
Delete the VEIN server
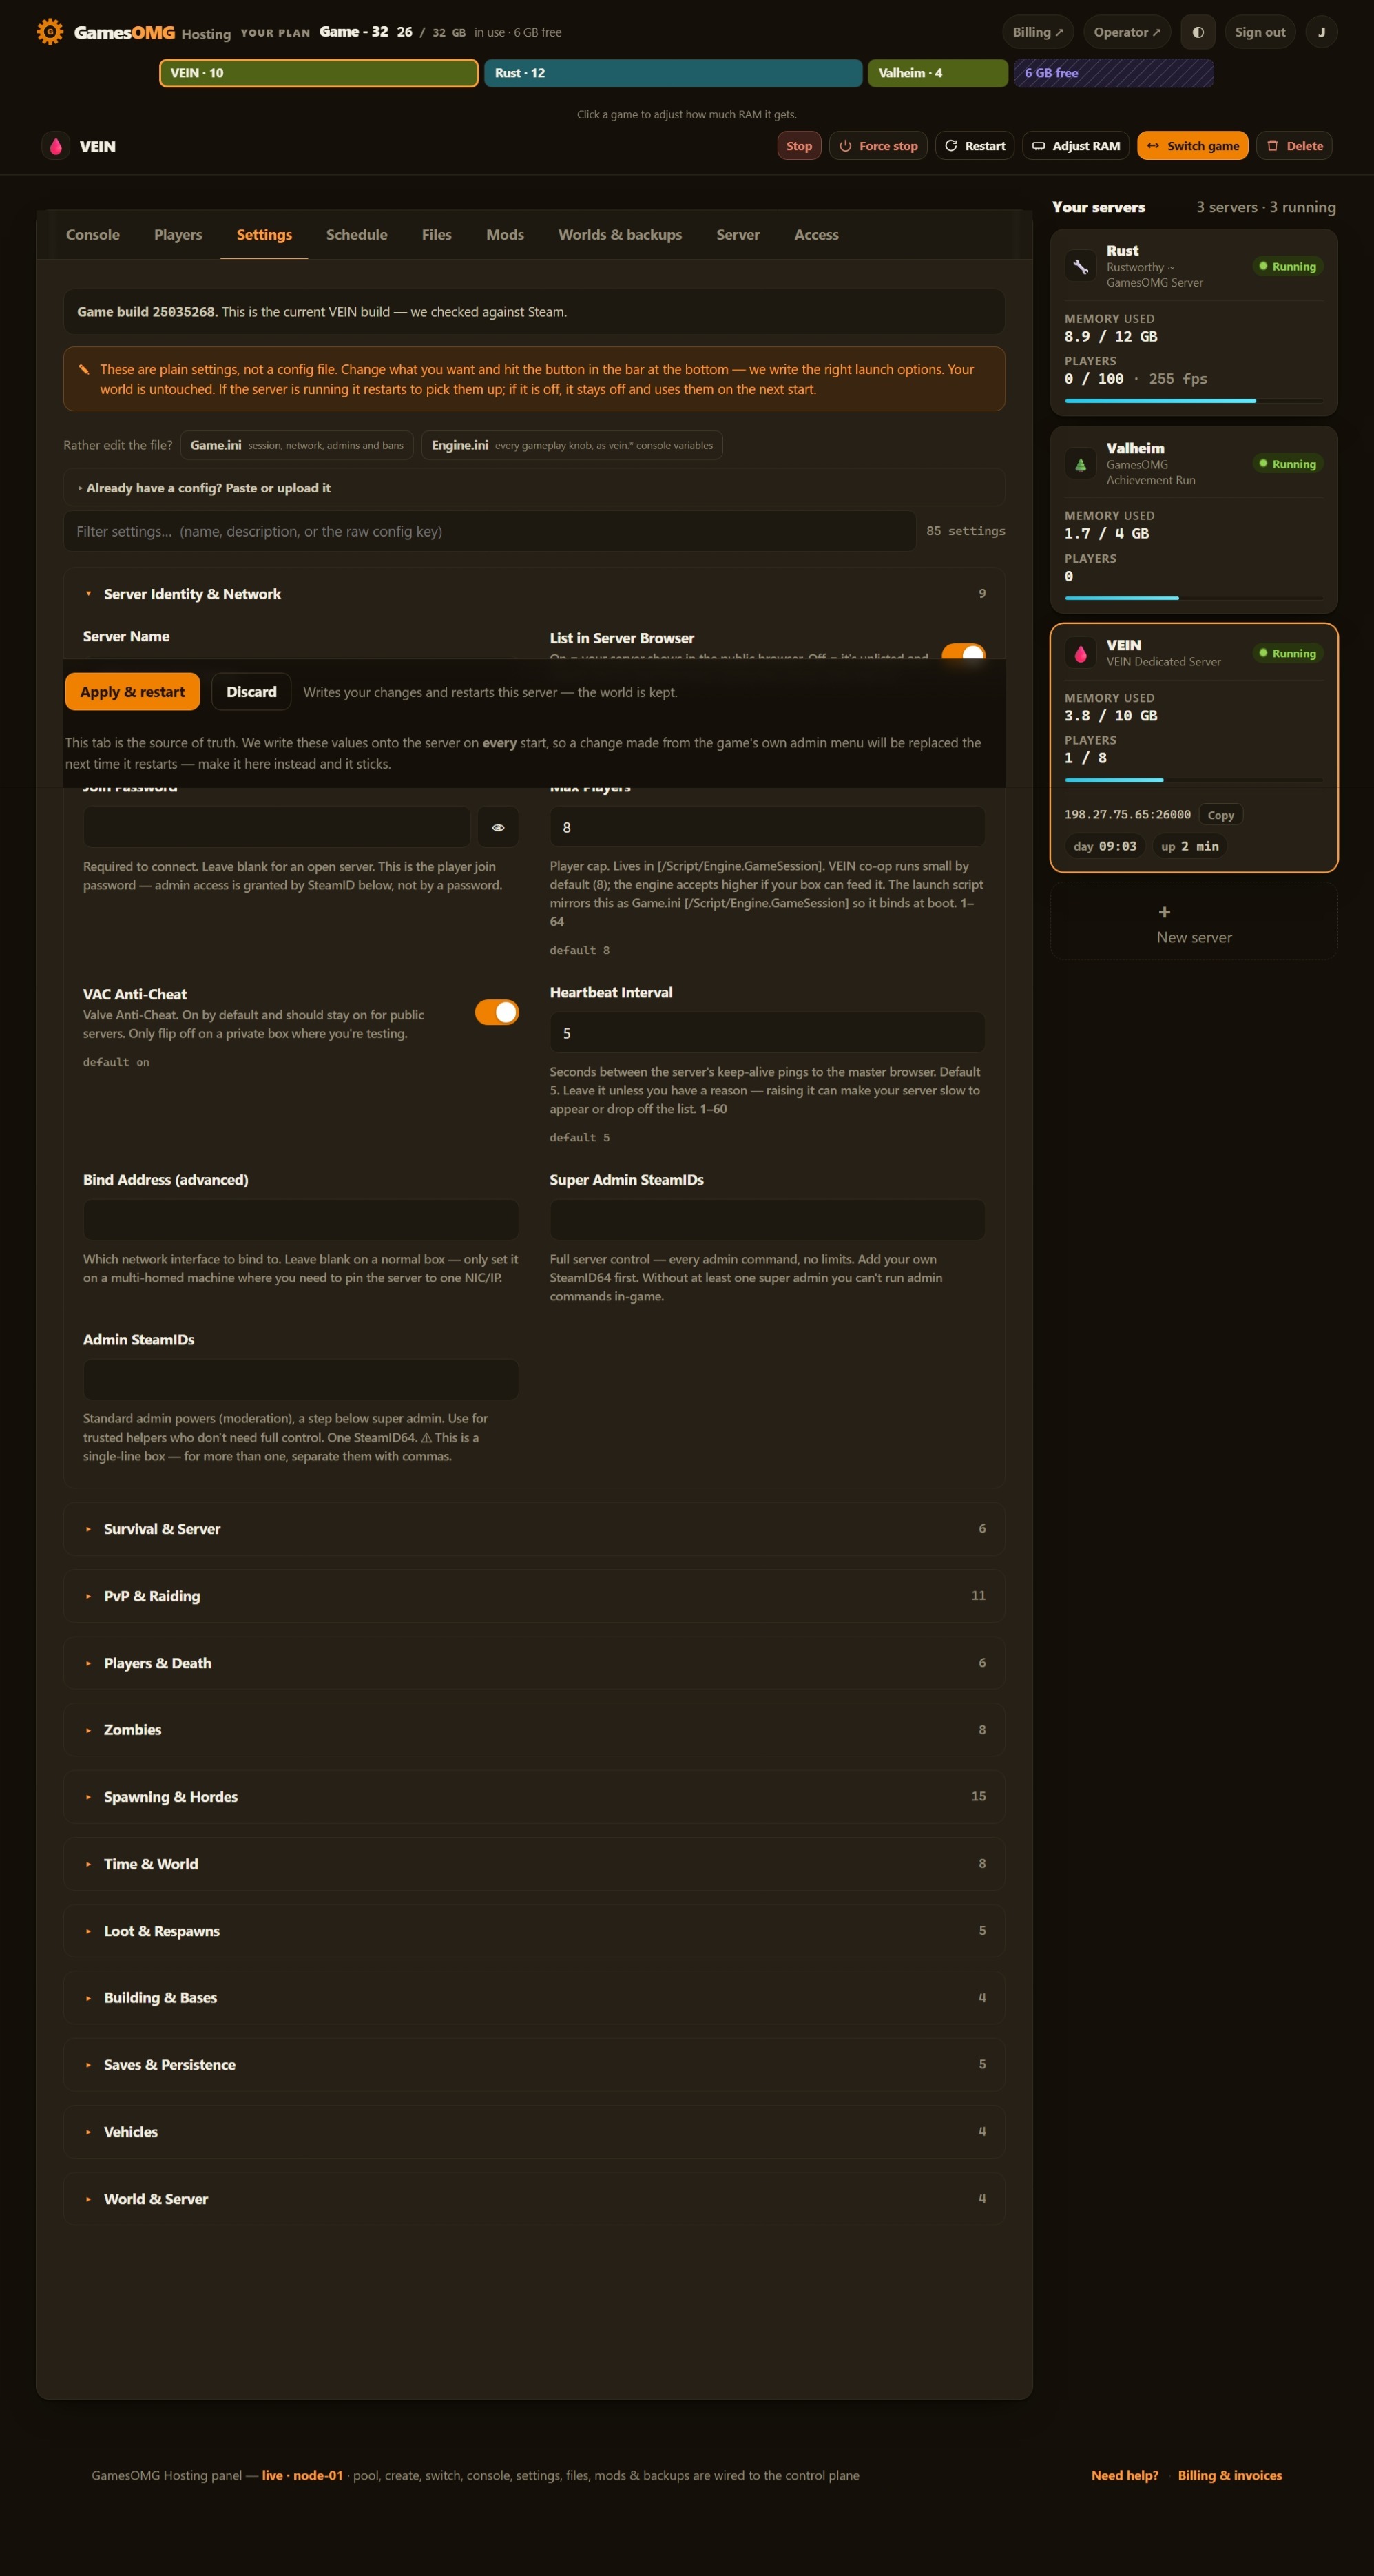(x=1294, y=146)
